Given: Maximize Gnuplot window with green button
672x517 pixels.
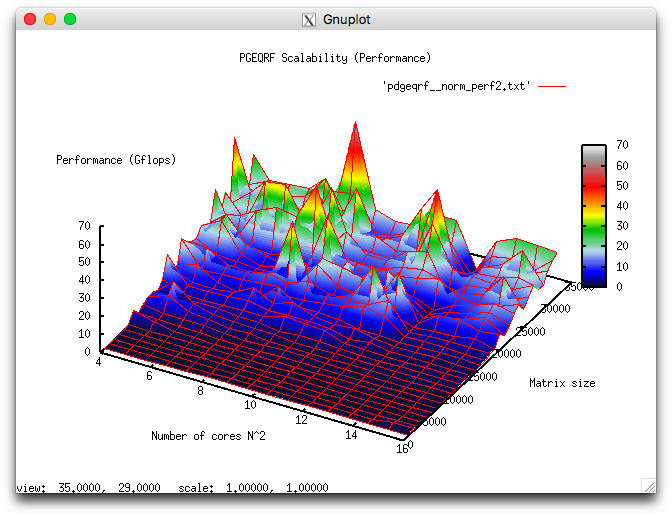Looking at the screenshot, I should click(x=70, y=19).
